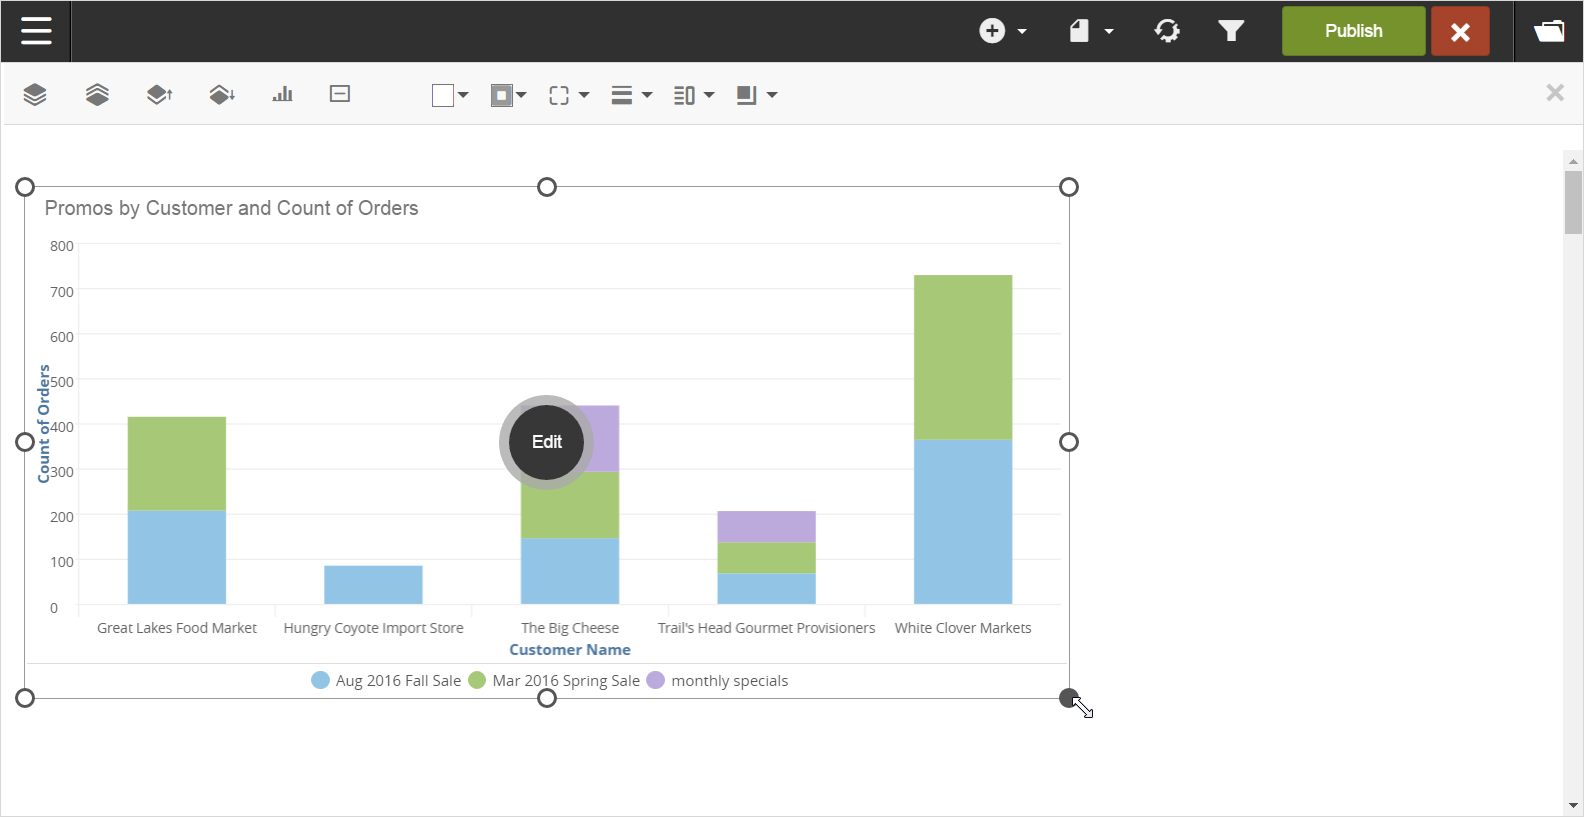Click the send to back layers icon
The image size is (1584, 817).
click(97, 95)
